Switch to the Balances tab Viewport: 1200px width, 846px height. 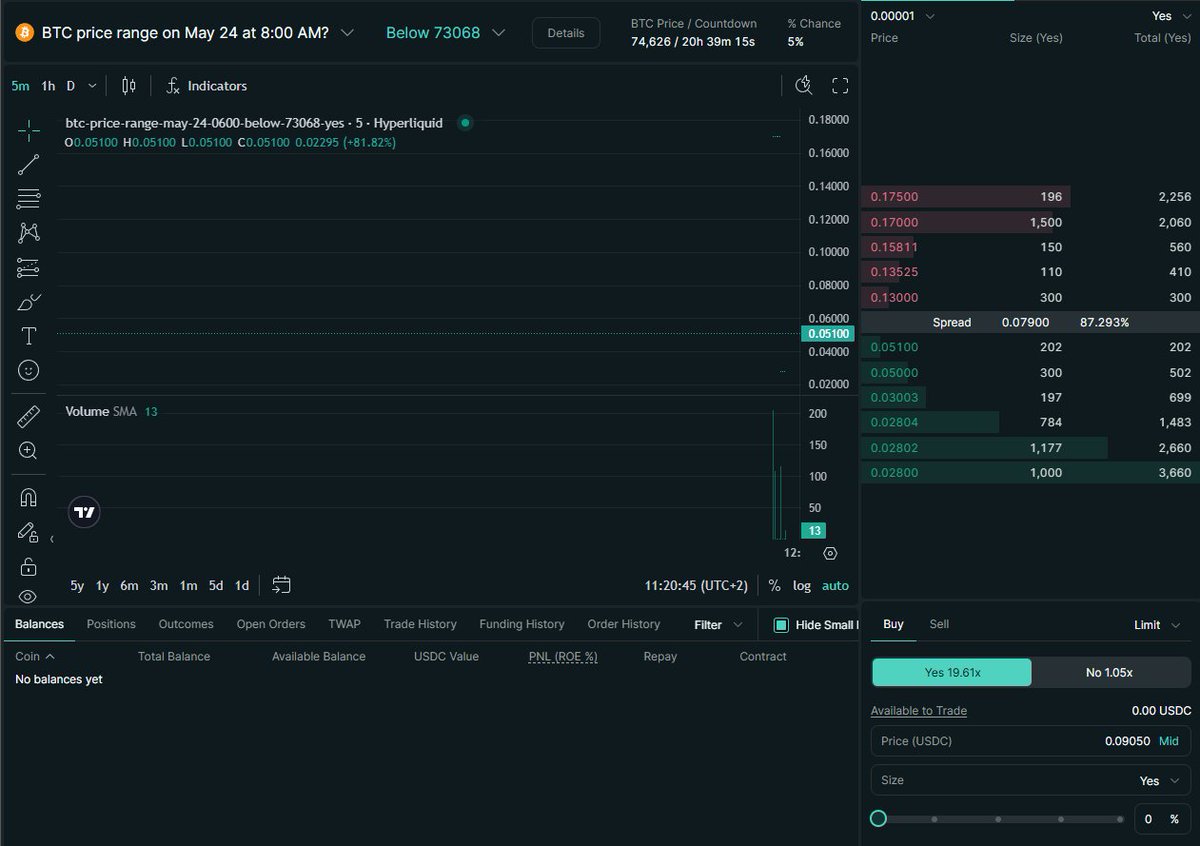pos(39,624)
